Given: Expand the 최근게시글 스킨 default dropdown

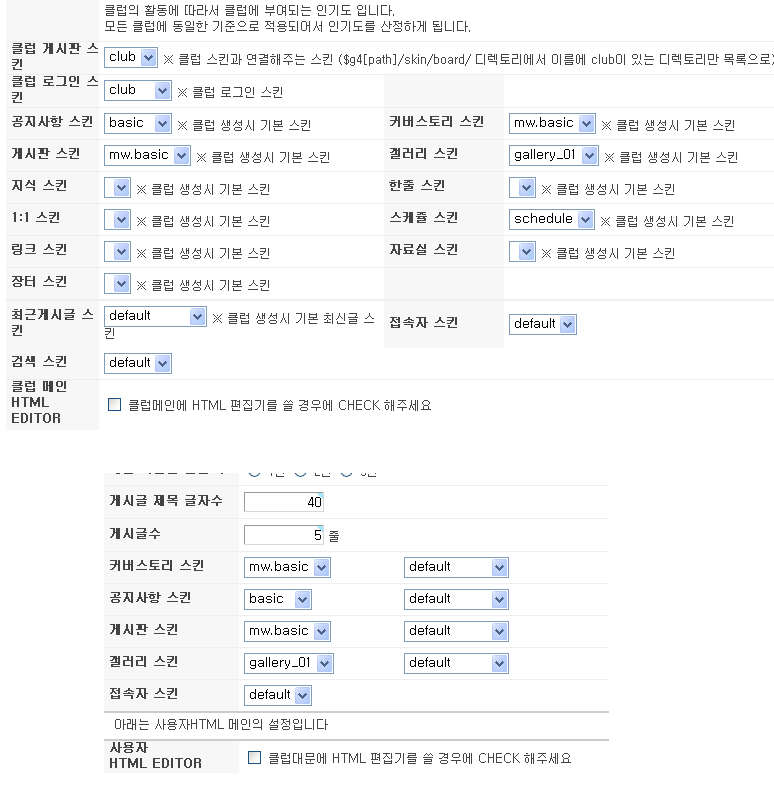Looking at the screenshot, I should tap(155, 316).
